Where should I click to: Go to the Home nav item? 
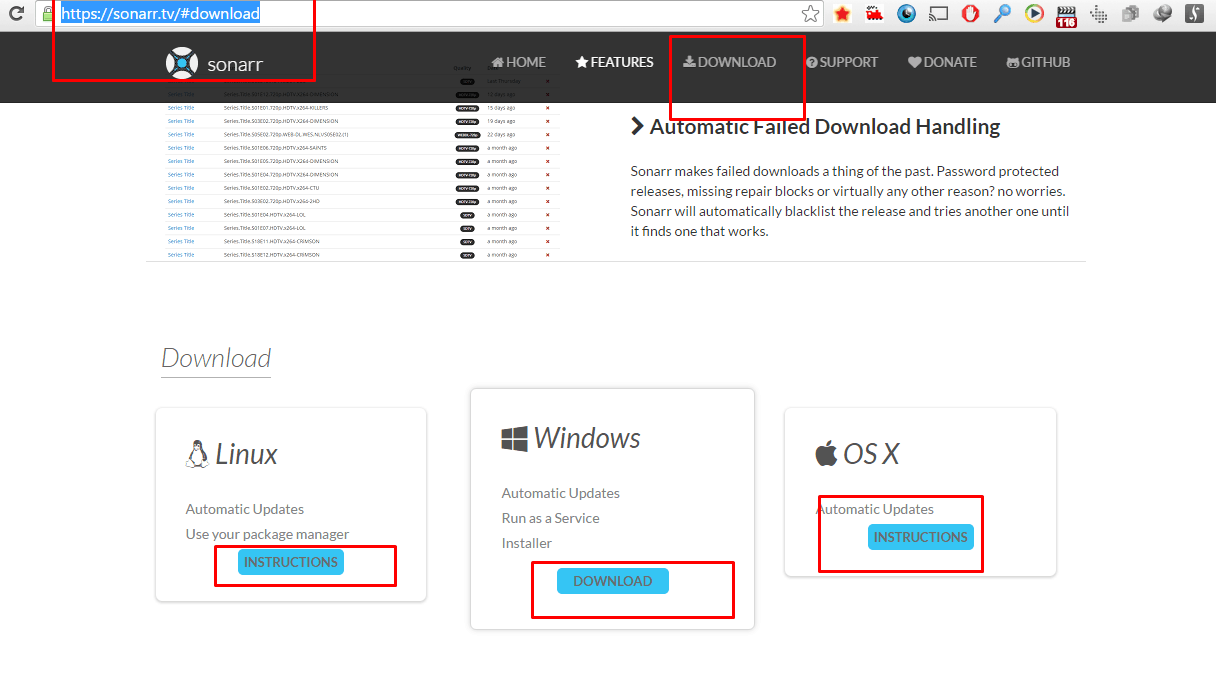[518, 62]
